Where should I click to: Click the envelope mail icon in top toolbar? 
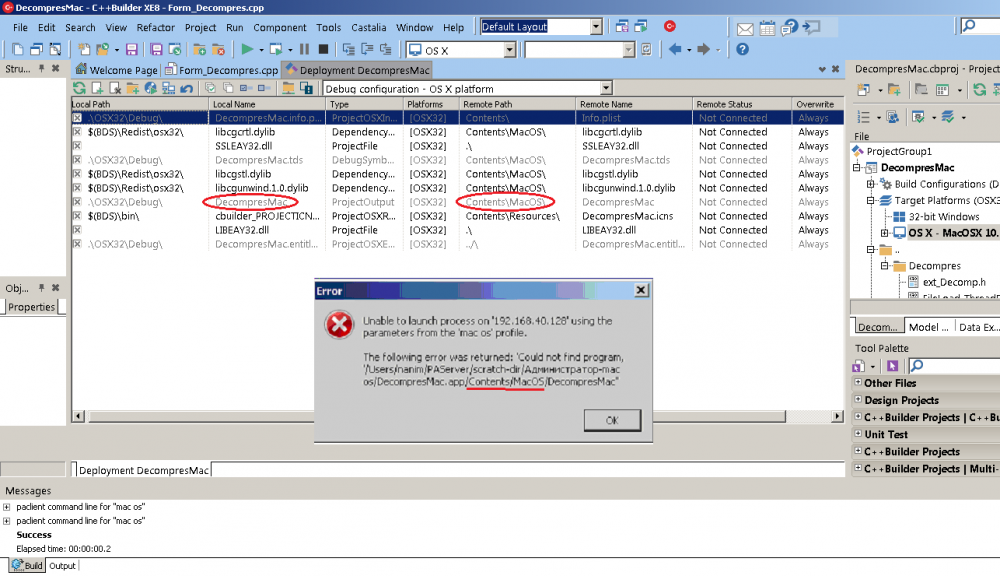pyautogui.click(x=745, y=28)
